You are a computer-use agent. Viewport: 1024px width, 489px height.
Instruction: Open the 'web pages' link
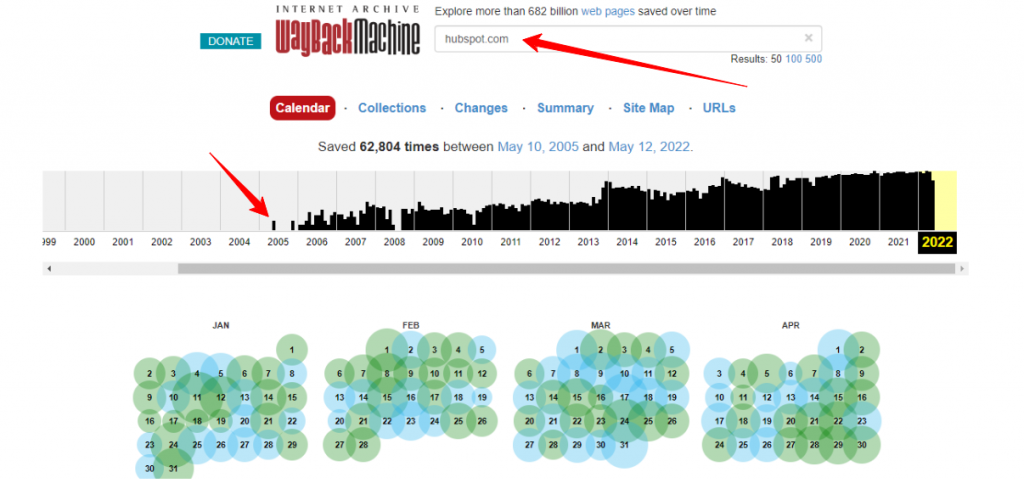click(x=608, y=11)
